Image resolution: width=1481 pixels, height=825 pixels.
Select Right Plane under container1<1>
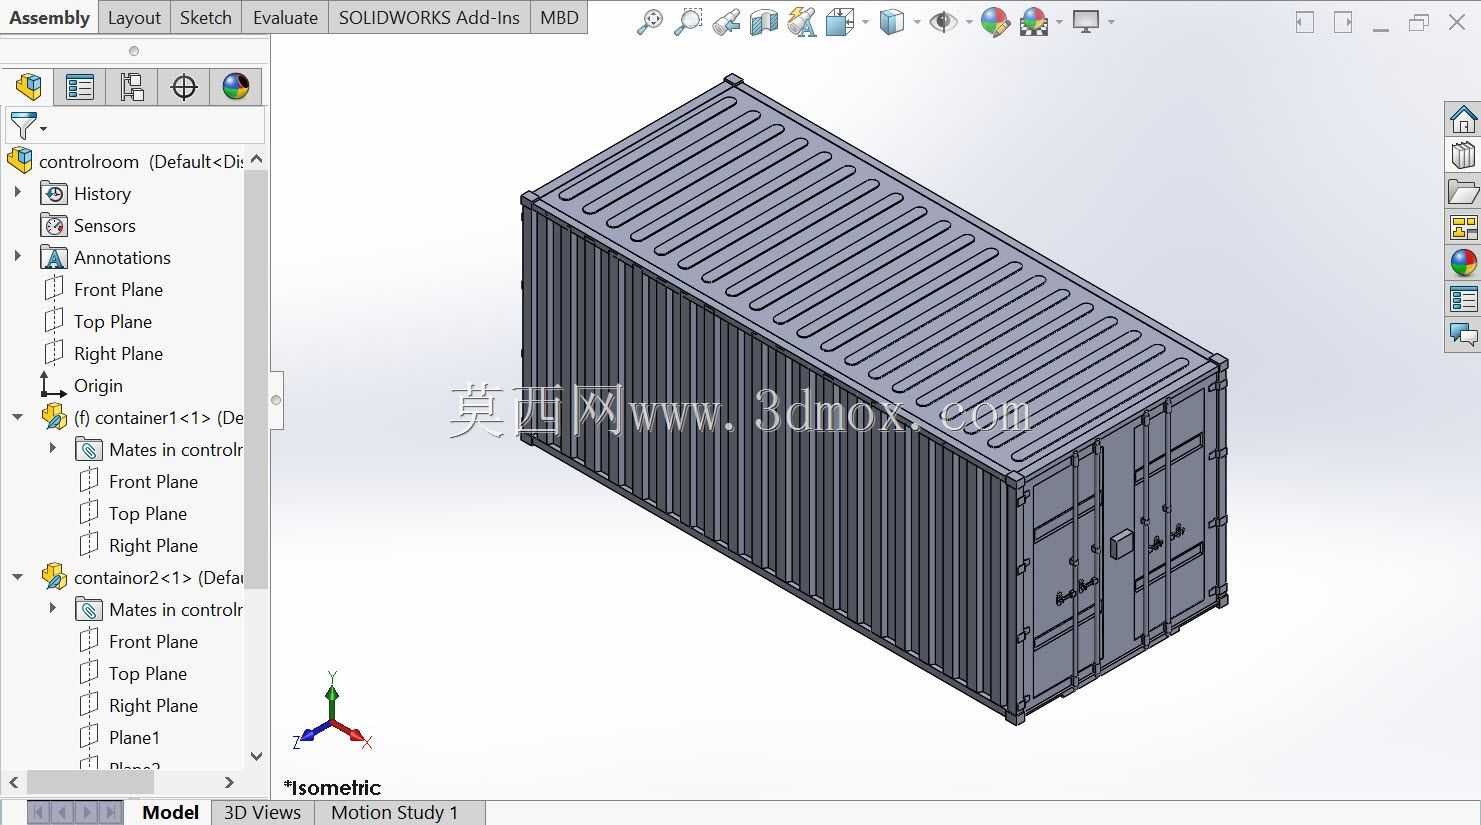point(138,545)
